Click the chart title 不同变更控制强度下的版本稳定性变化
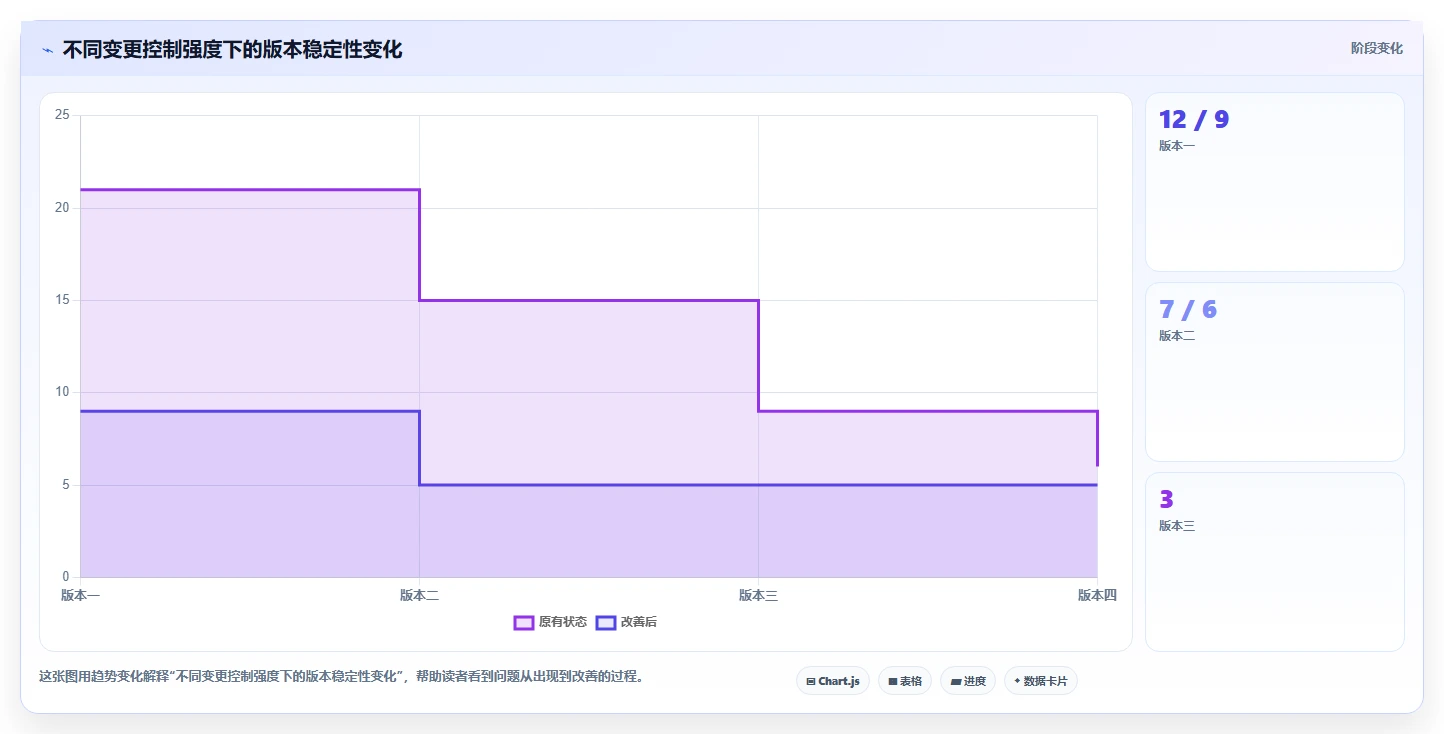The height and width of the screenshot is (734, 1444). pyautogui.click(x=232, y=49)
